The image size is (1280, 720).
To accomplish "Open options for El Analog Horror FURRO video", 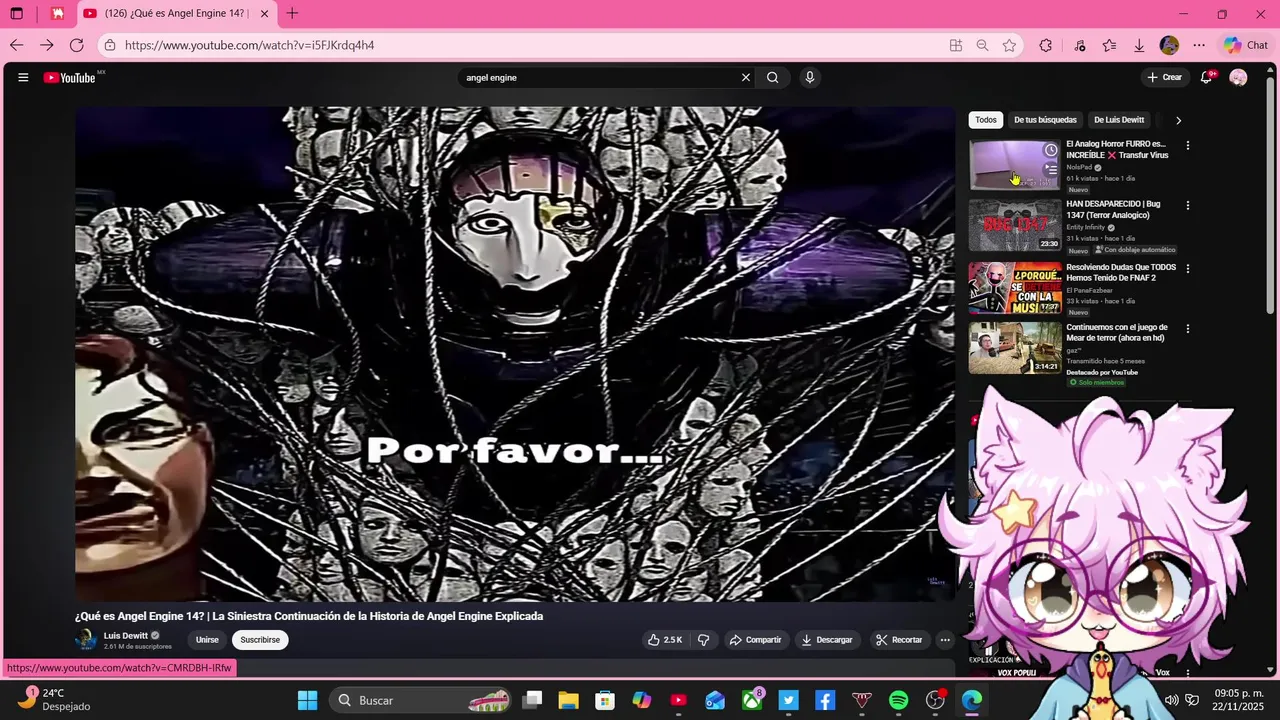I will click(x=1188, y=145).
